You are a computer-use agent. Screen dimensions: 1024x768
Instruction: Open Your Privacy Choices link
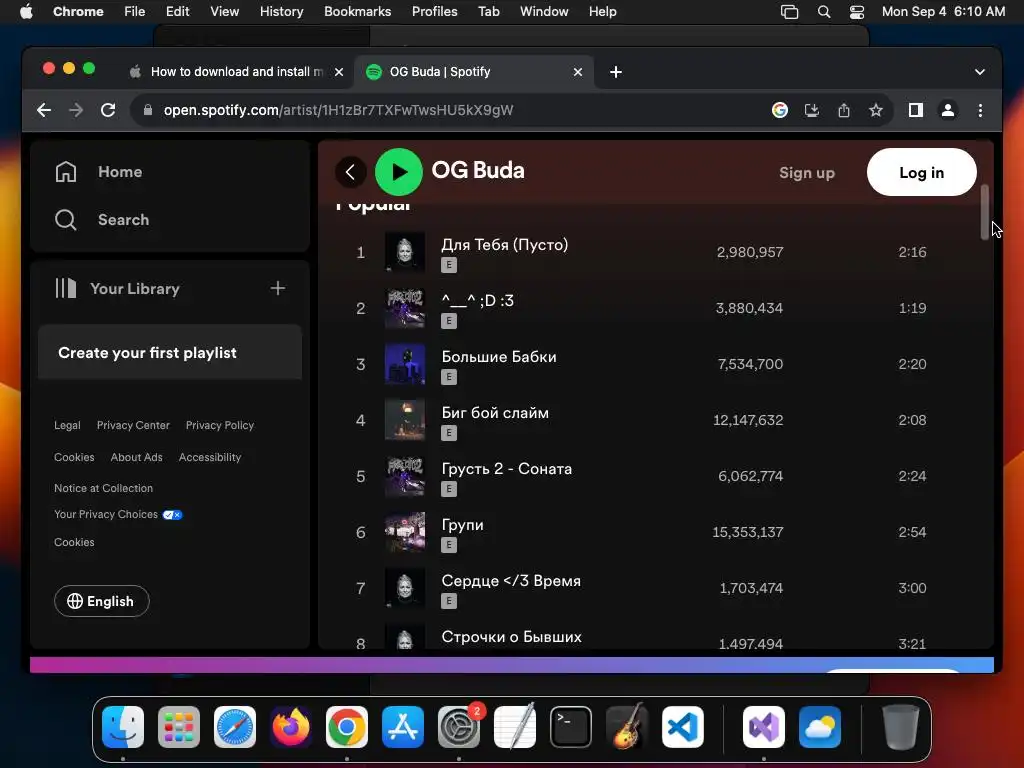tap(118, 515)
